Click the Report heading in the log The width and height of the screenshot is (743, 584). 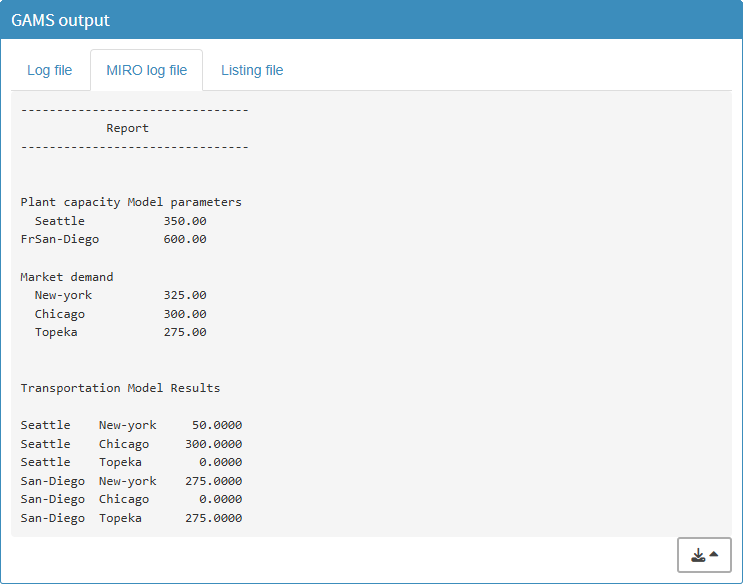click(x=127, y=128)
